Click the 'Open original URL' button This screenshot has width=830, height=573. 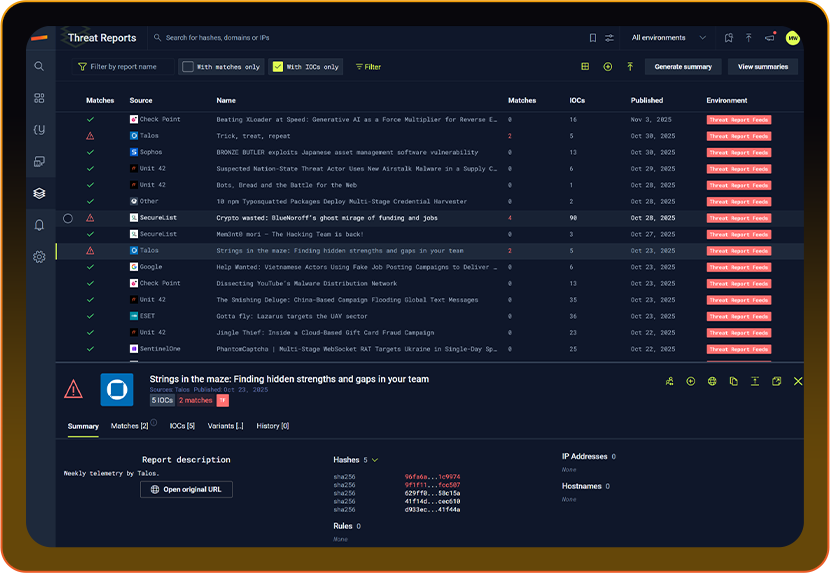[186, 489]
